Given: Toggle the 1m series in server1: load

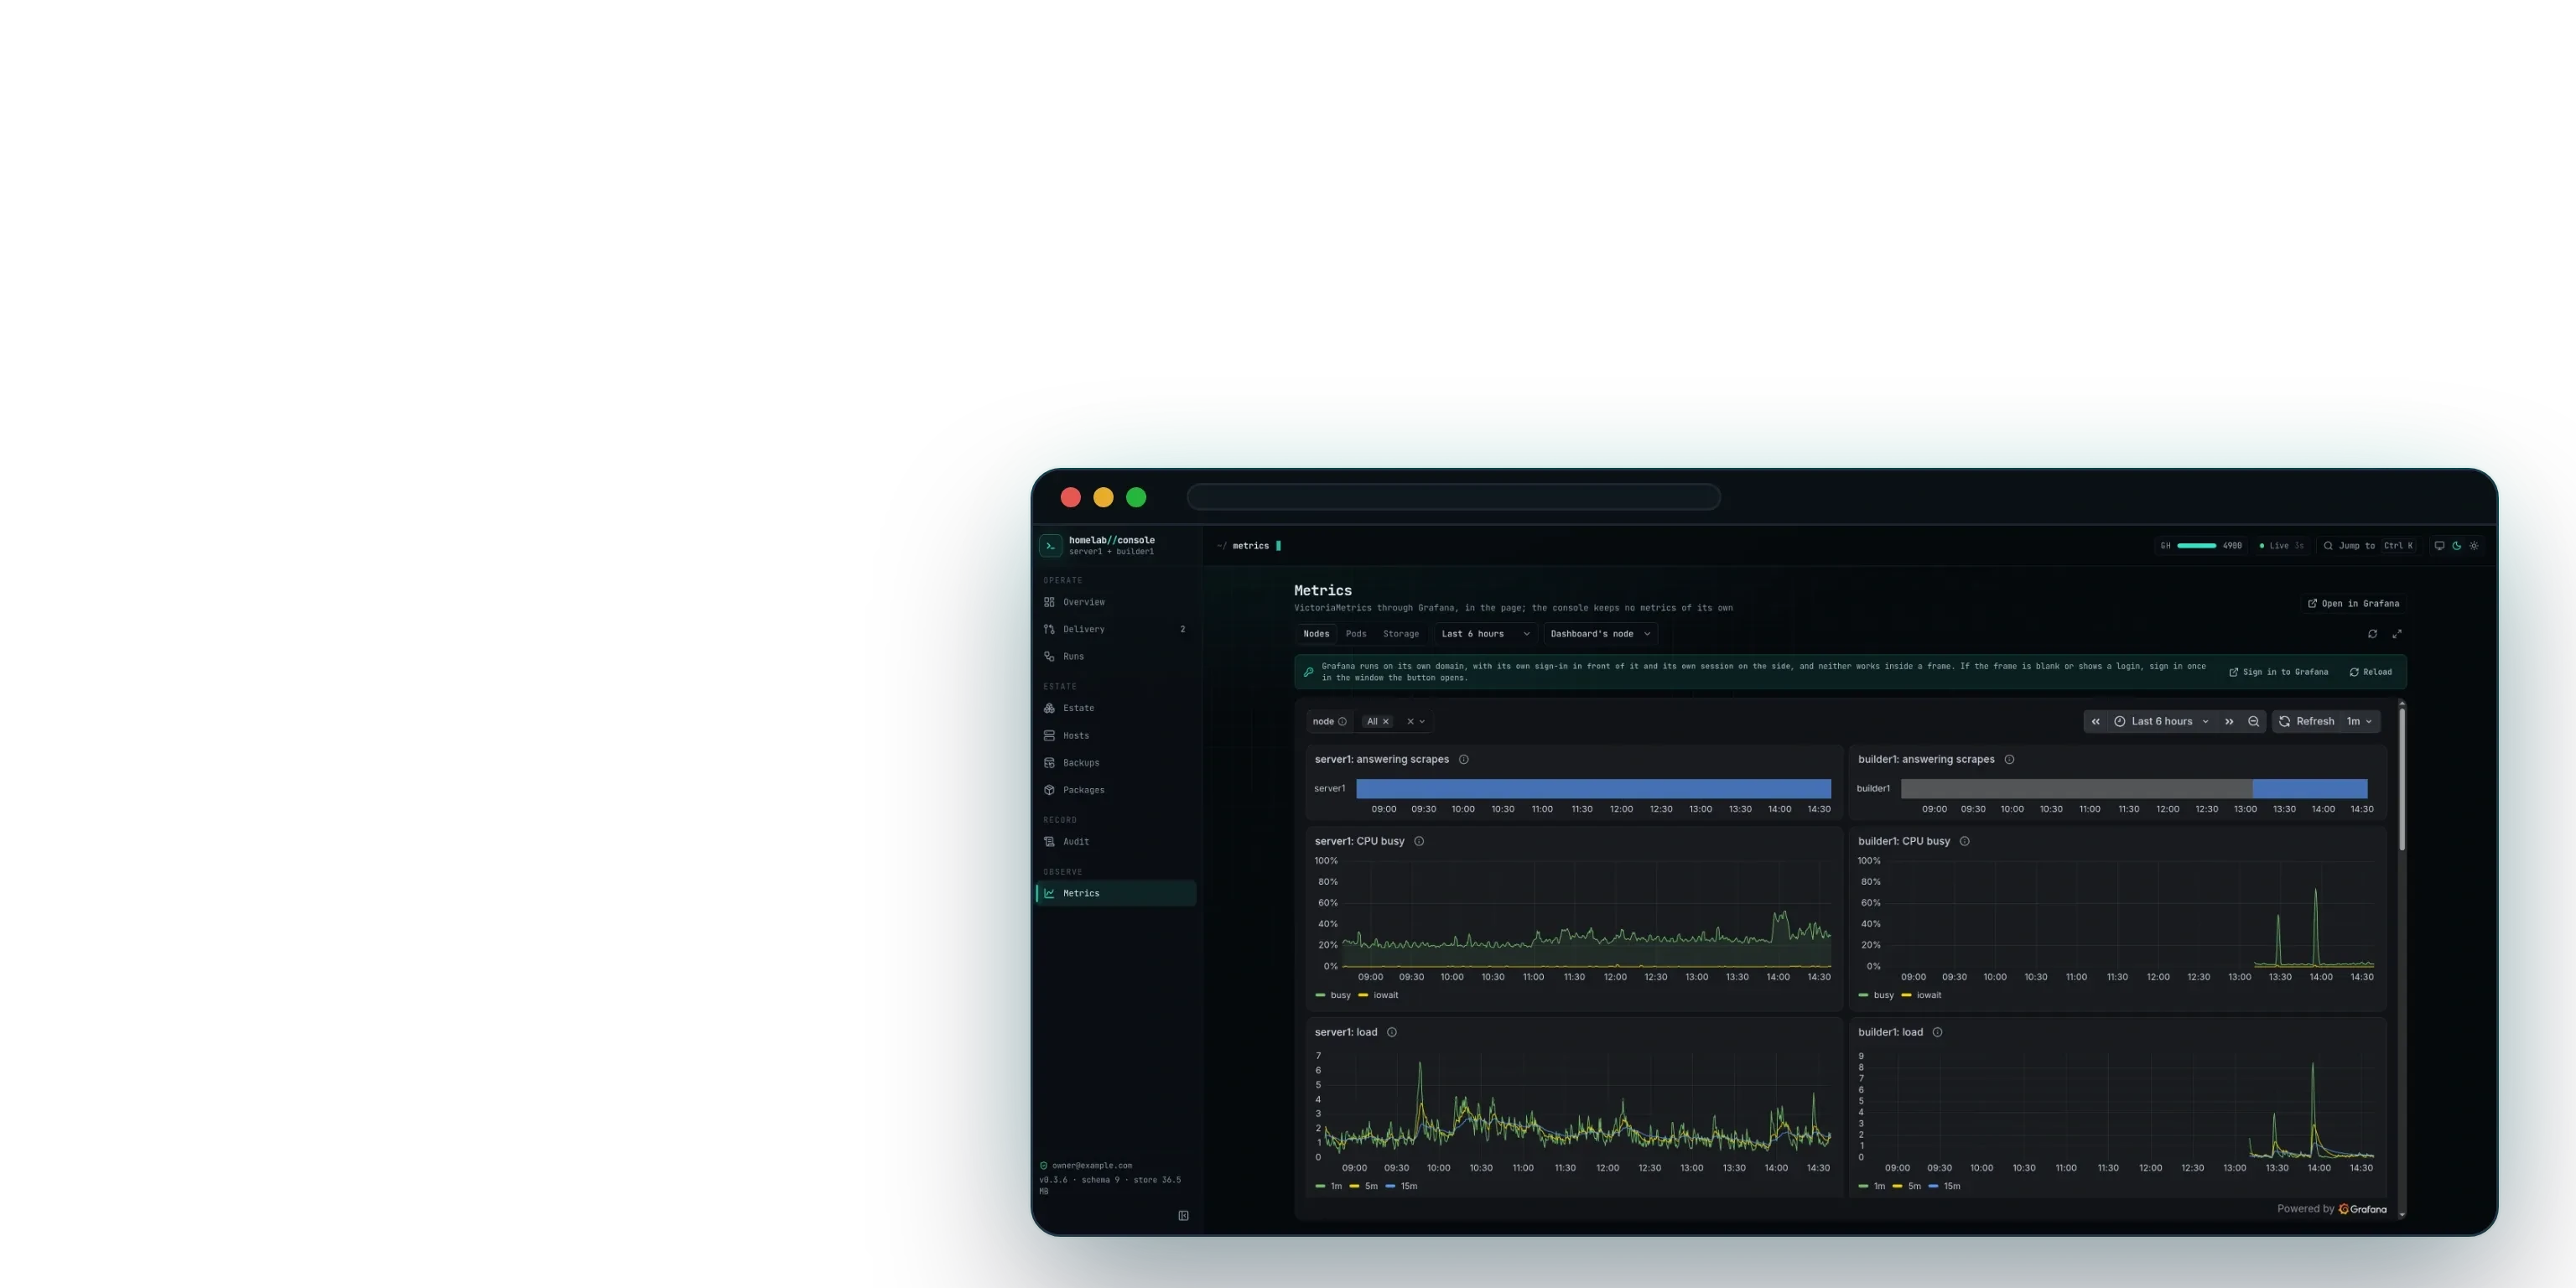Looking at the screenshot, I should pos(1328,1187).
